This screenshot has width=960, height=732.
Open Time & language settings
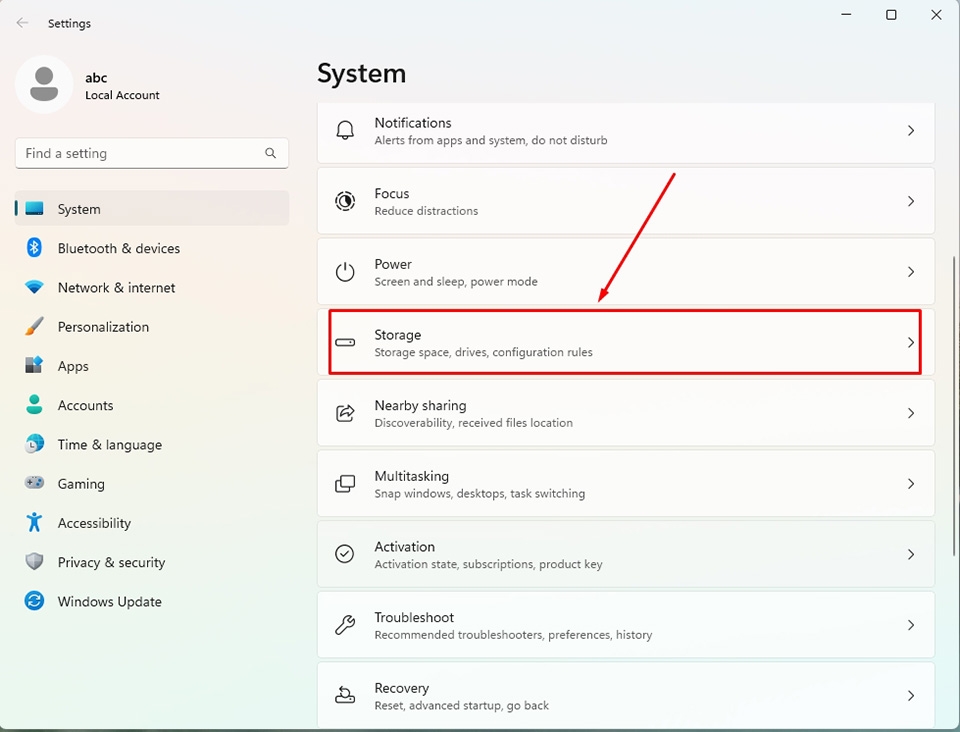tap(152, 444)
